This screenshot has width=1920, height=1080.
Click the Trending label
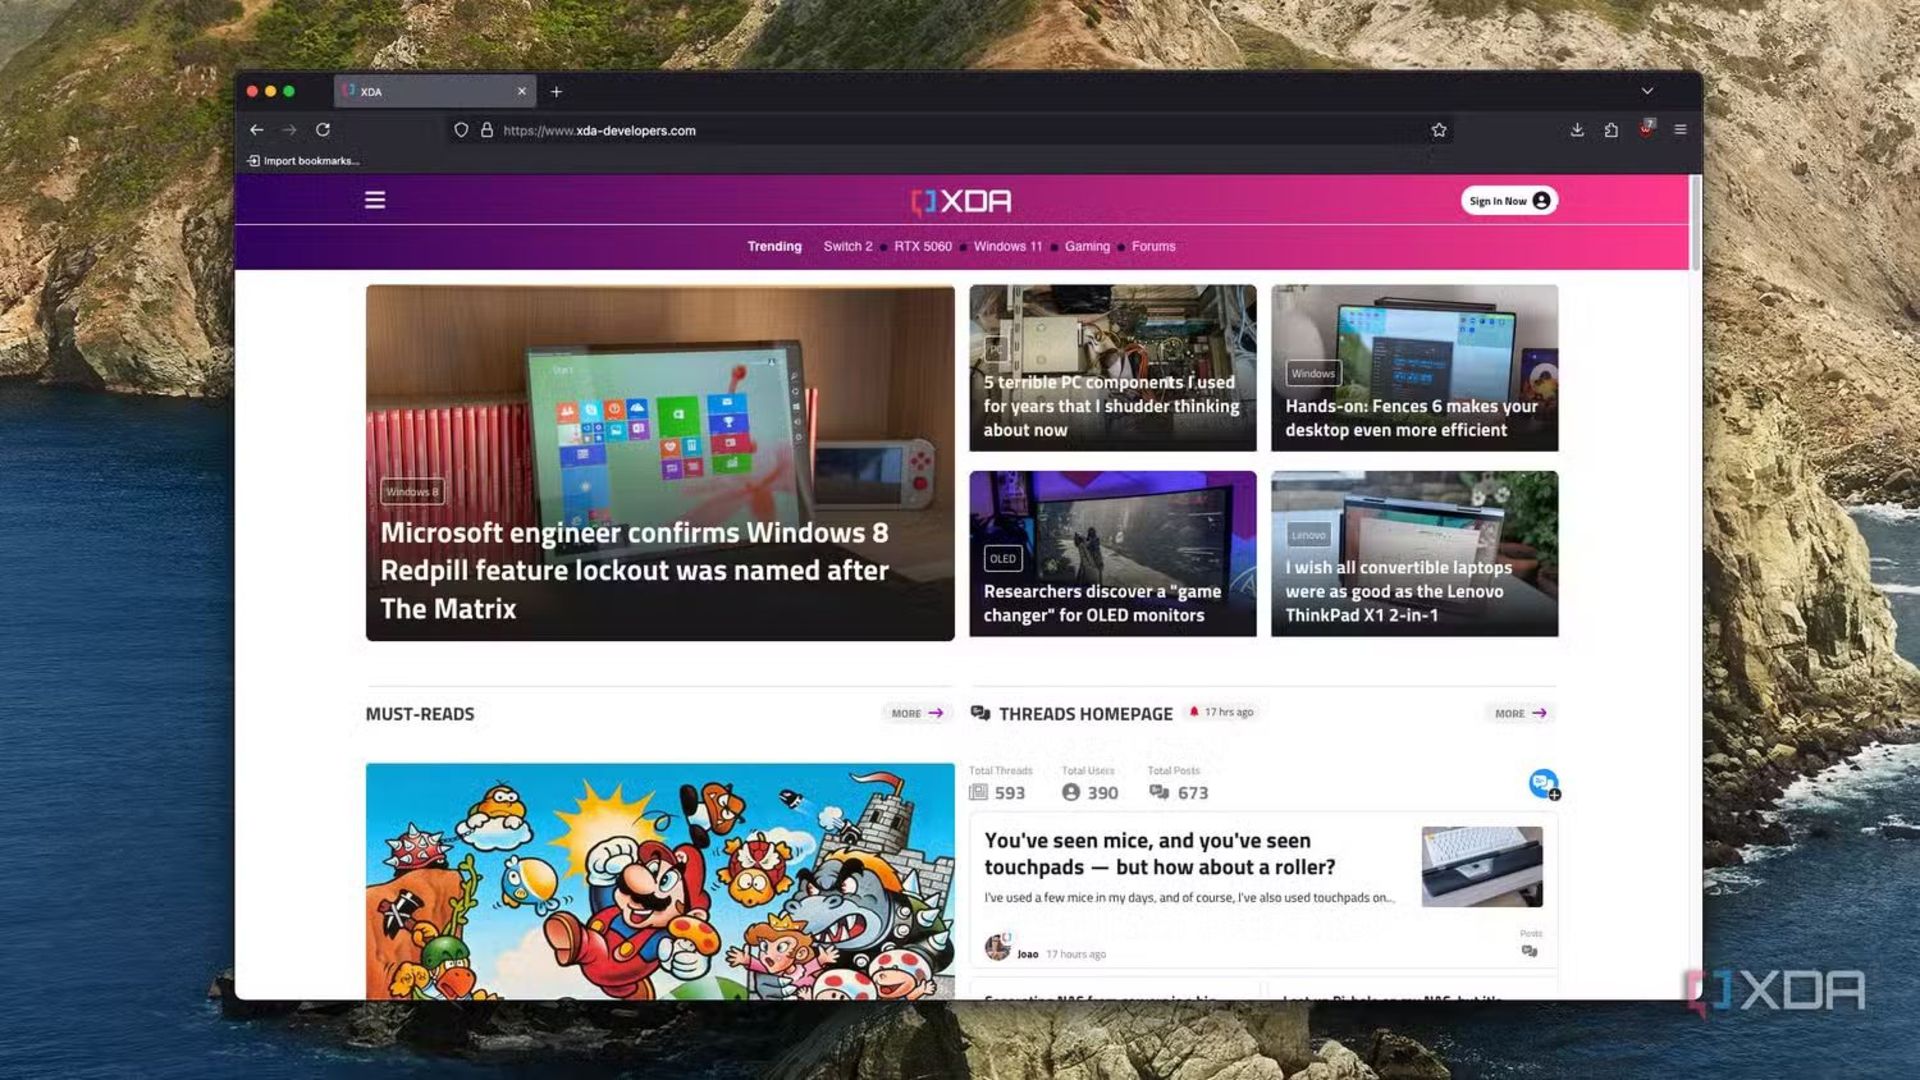click(x=774, y=246)
